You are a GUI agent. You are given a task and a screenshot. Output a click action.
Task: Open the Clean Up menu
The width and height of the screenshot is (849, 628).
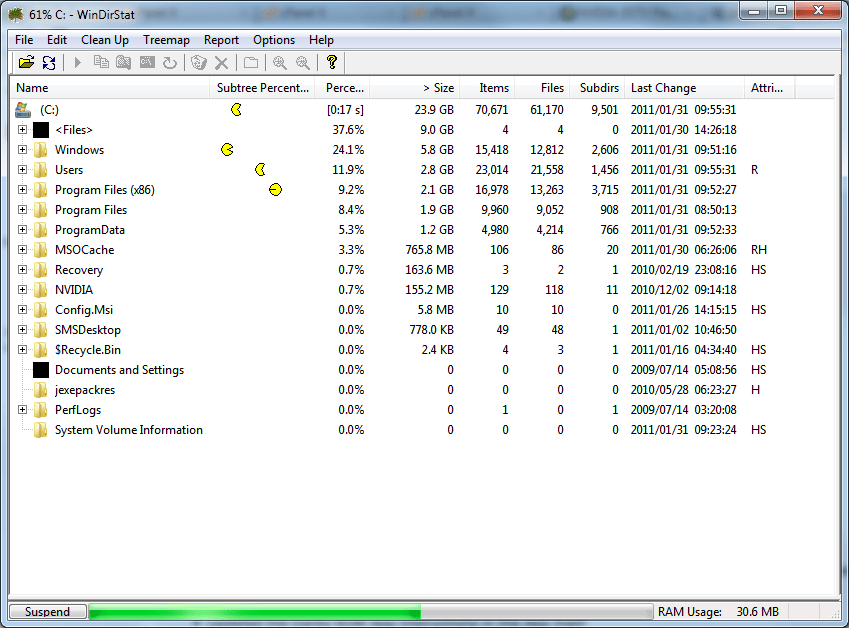click(105, 40)
